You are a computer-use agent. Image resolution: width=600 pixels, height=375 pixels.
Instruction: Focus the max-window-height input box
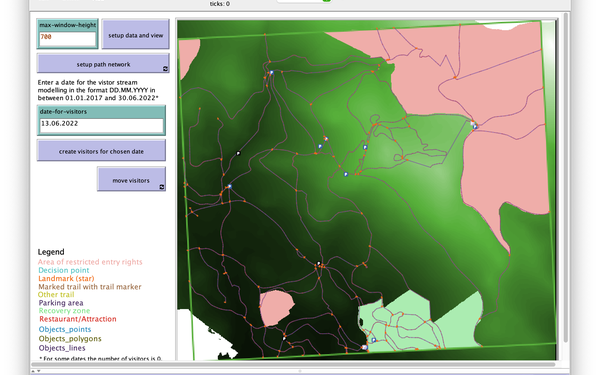tap(68, 38)
